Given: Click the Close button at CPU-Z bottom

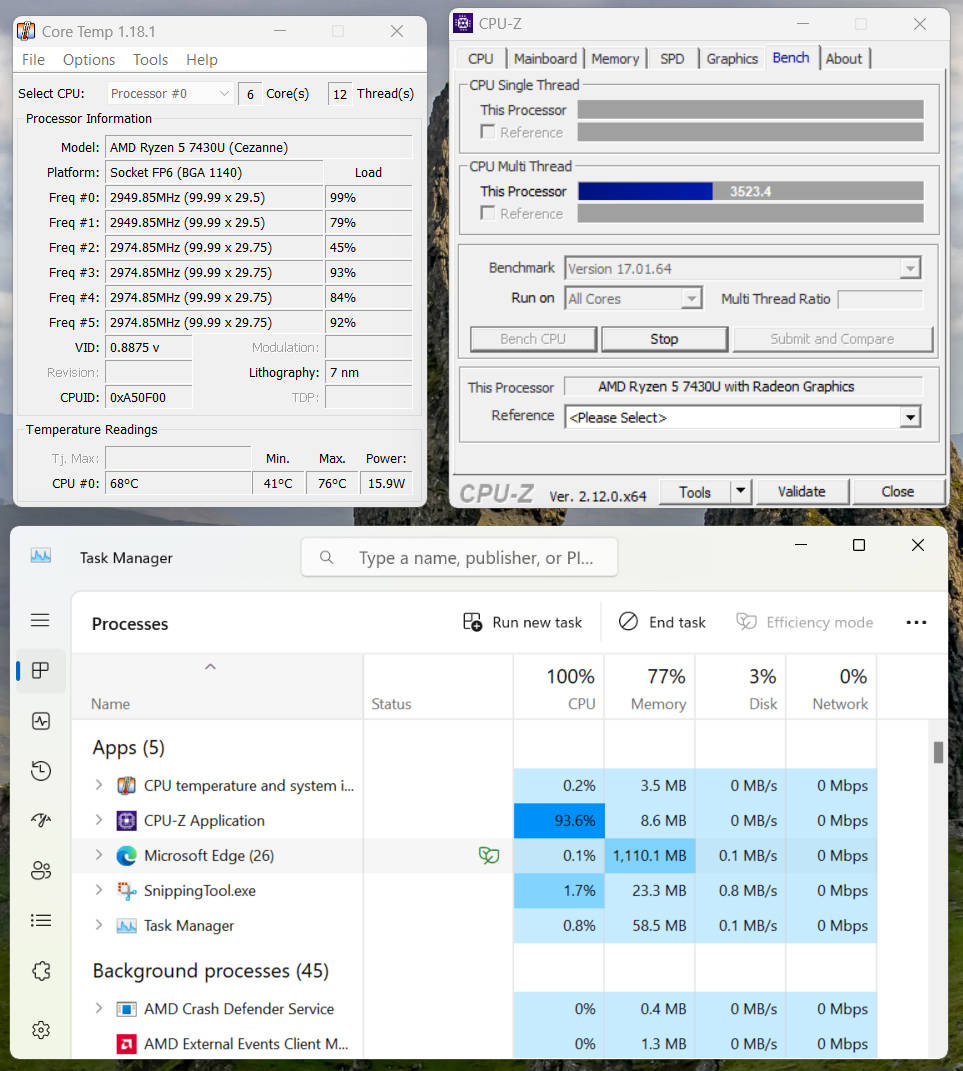Looking at the screenshot, I should coord(897,491).
